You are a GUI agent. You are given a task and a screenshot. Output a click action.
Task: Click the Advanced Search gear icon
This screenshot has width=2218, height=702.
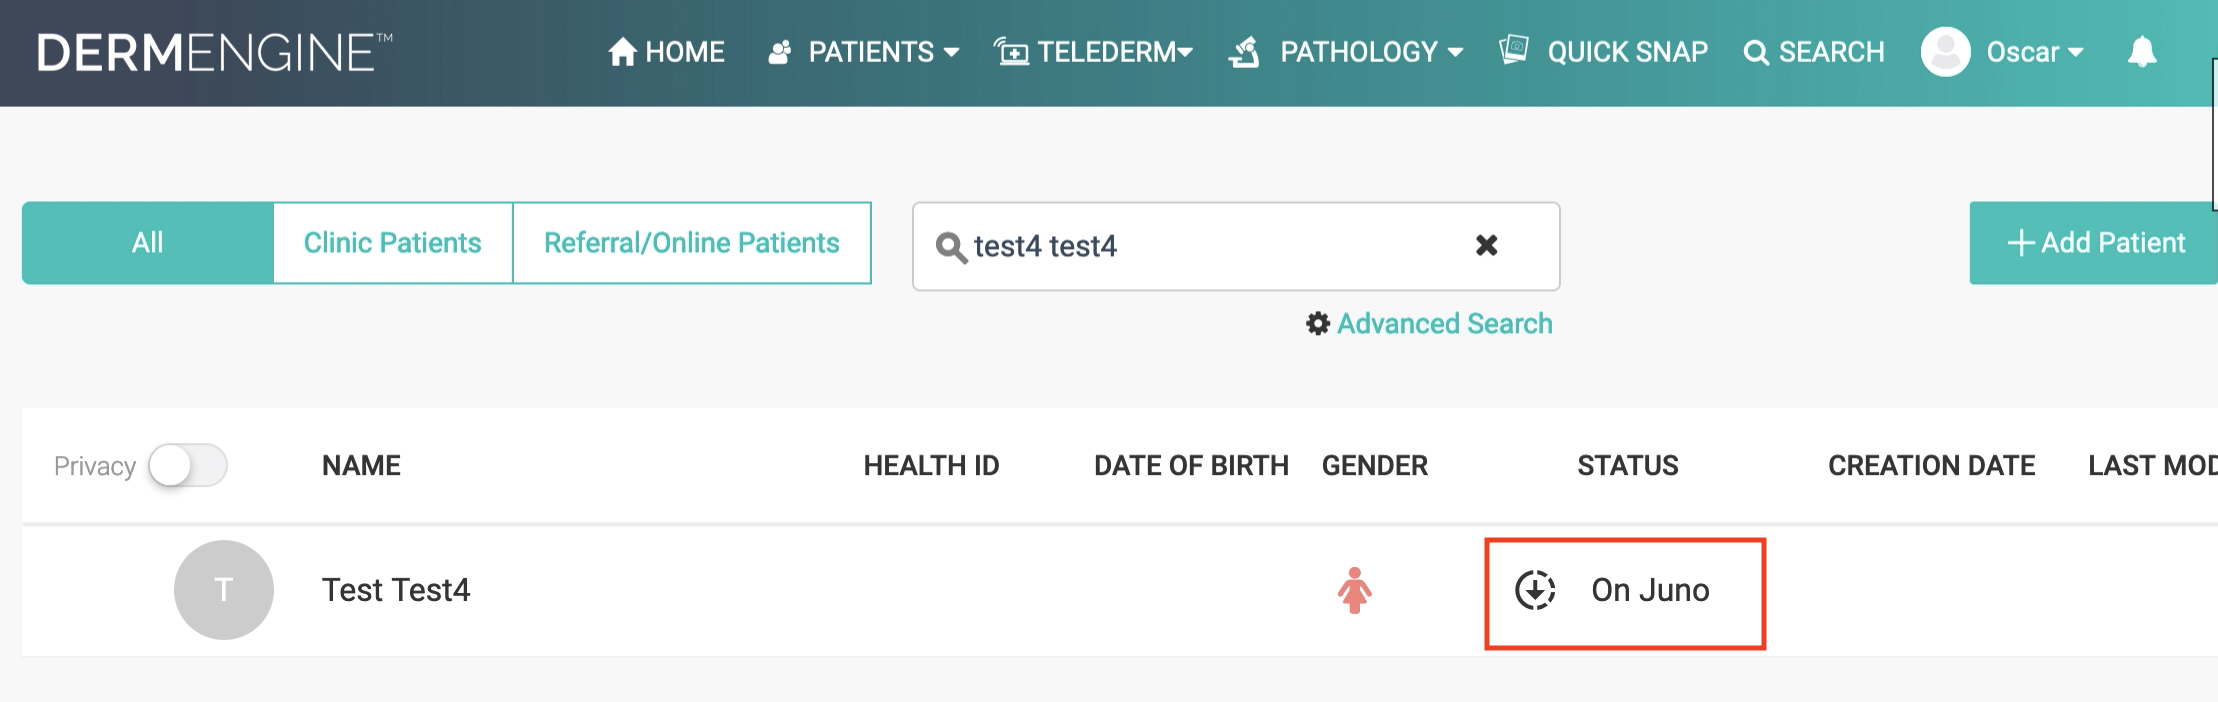[x=1318, y=324]
